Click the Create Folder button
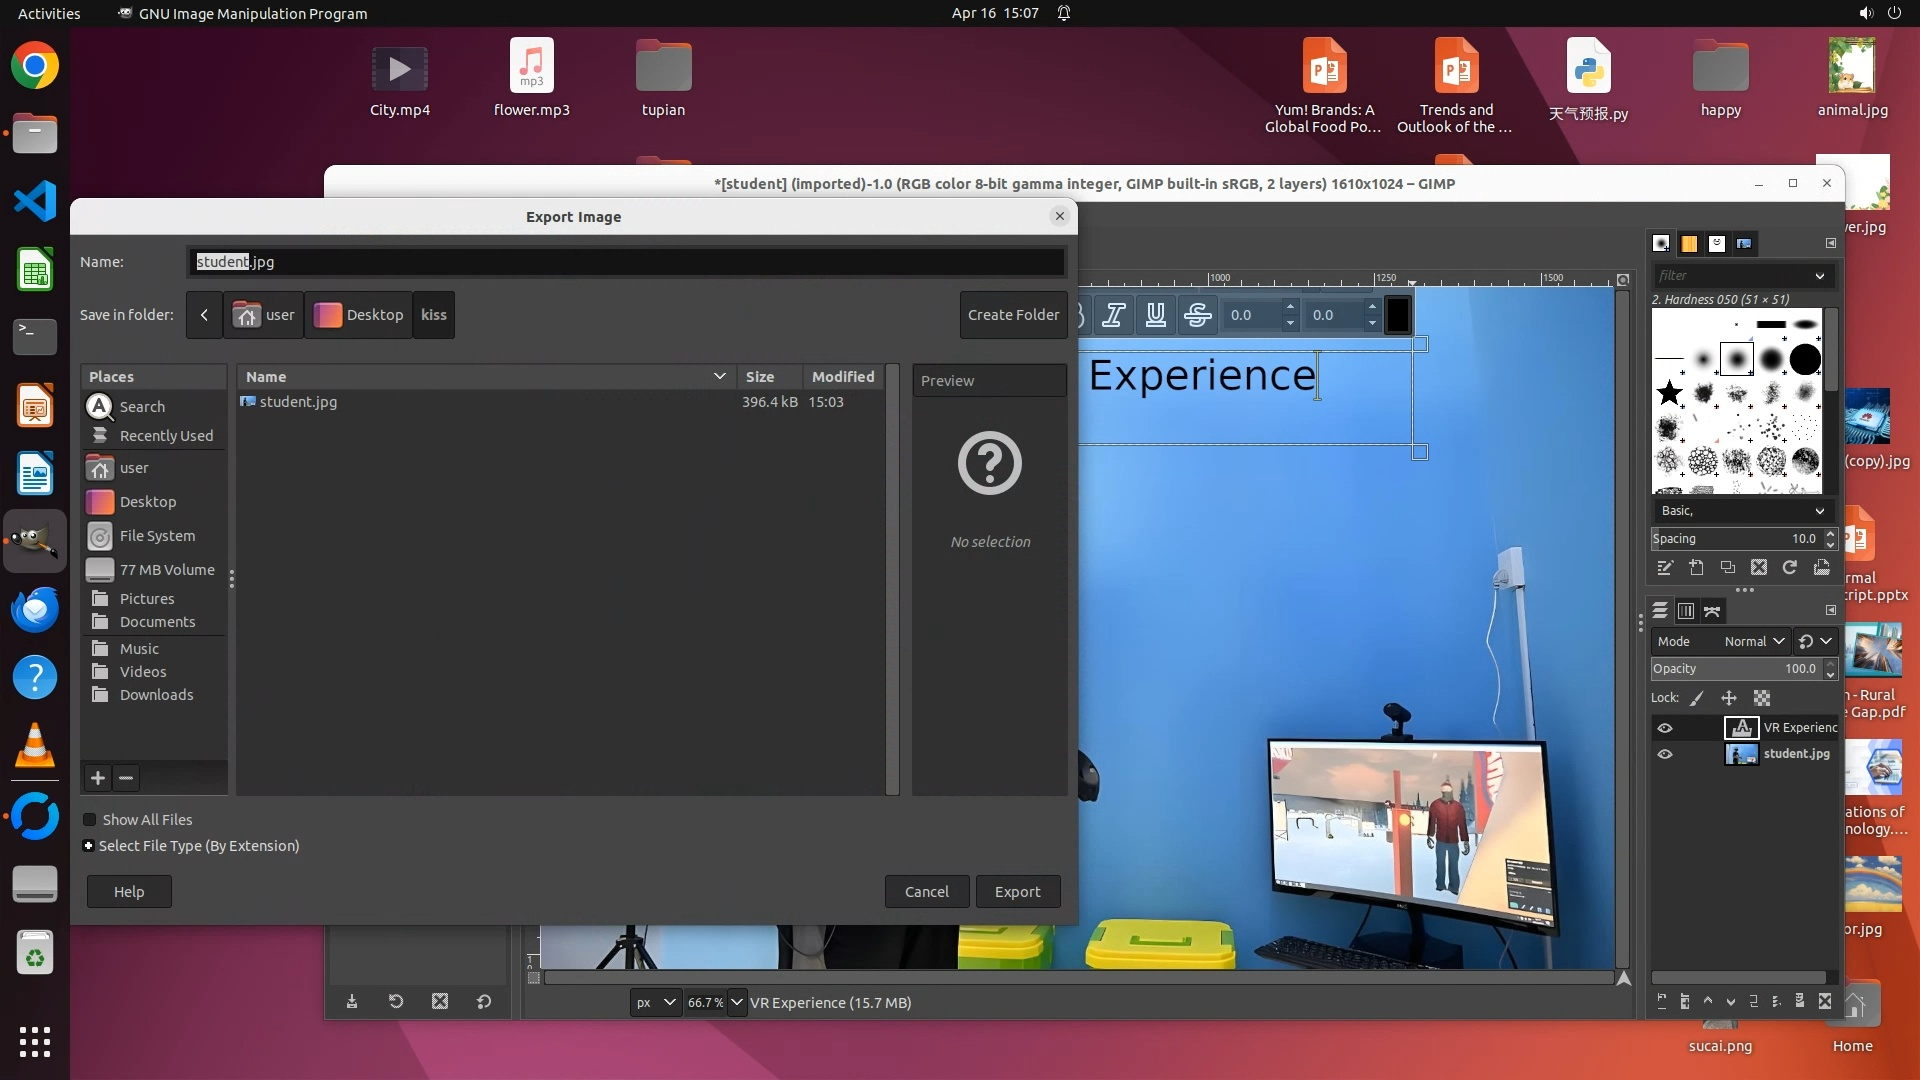Screen dimensions: 1920x1080 1013,315
